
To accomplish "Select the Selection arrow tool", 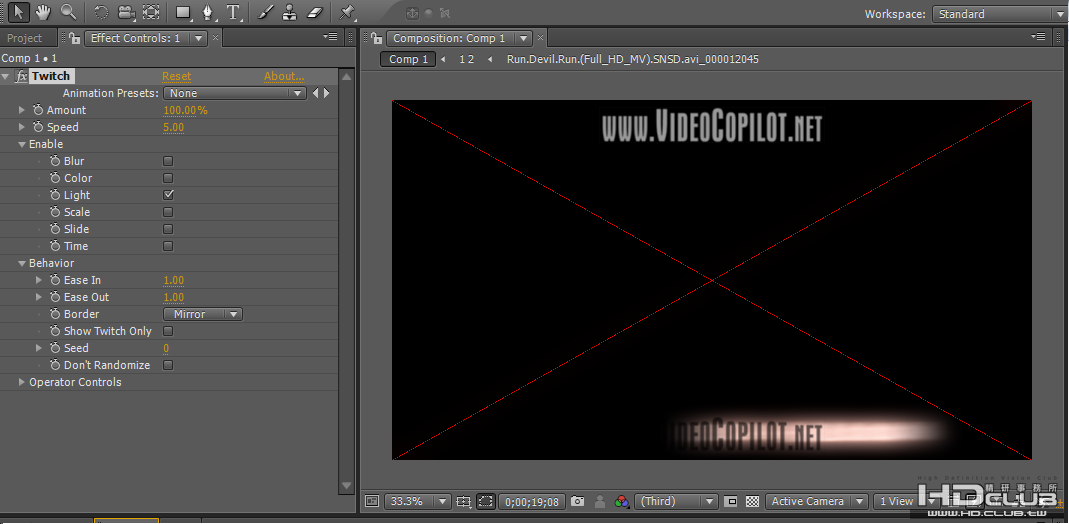I will tap(18, 12).
